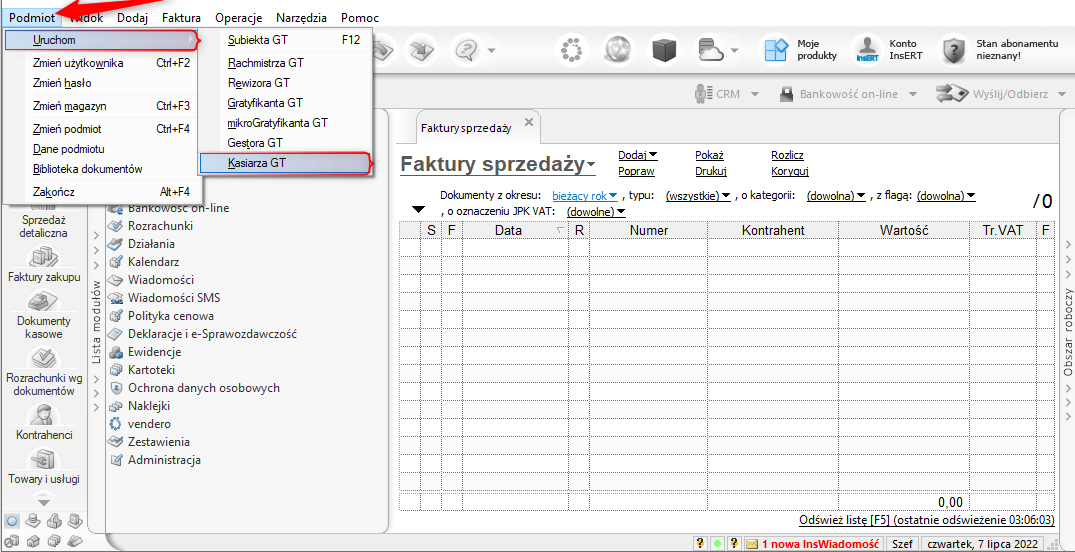This screenshot has height=552, width=1075.
Task: Select Gestora GT from the submenu
Action: [285, 143]
